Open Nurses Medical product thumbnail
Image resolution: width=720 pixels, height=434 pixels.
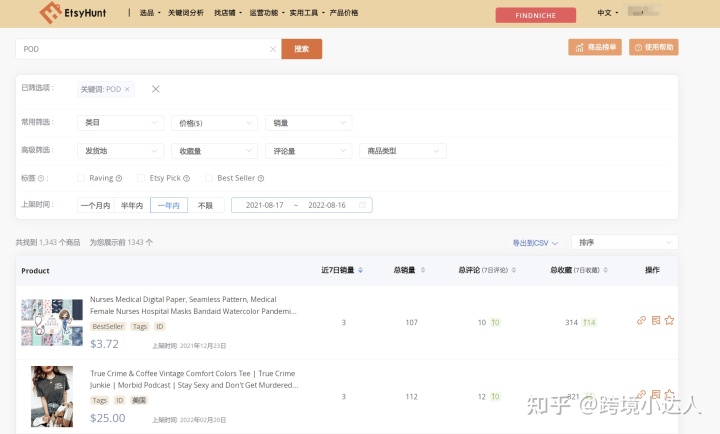[x=52, y=322]
